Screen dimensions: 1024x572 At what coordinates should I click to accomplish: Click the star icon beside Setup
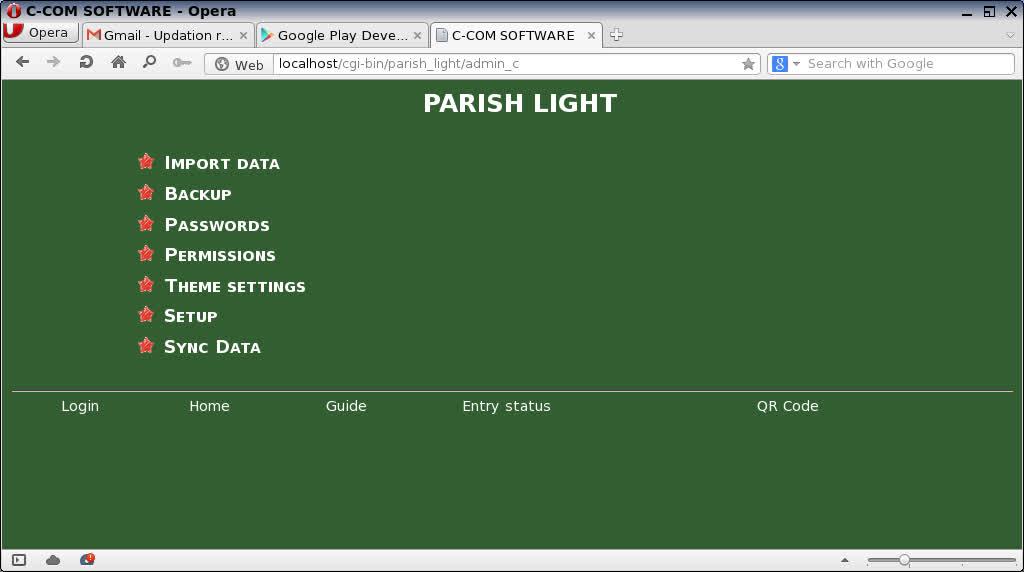click(146, 315)
